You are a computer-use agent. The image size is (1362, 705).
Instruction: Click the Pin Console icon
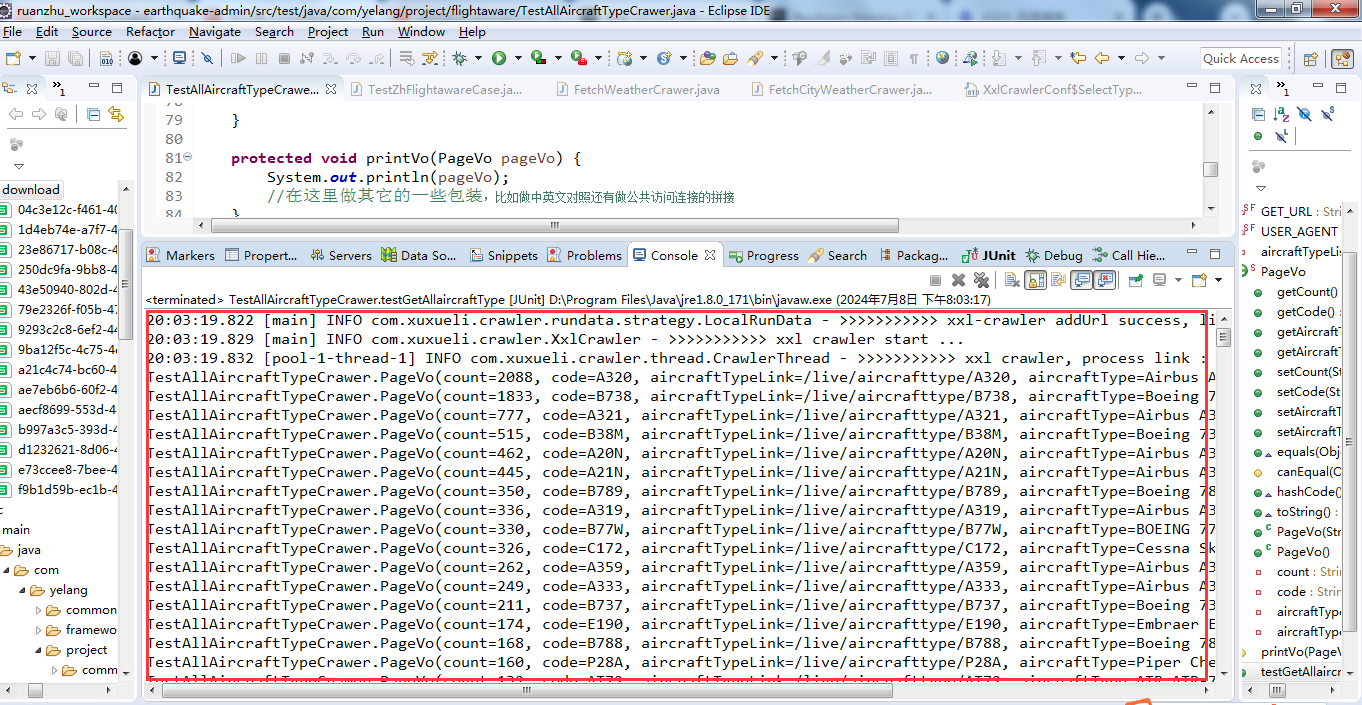coord(1136,280)
